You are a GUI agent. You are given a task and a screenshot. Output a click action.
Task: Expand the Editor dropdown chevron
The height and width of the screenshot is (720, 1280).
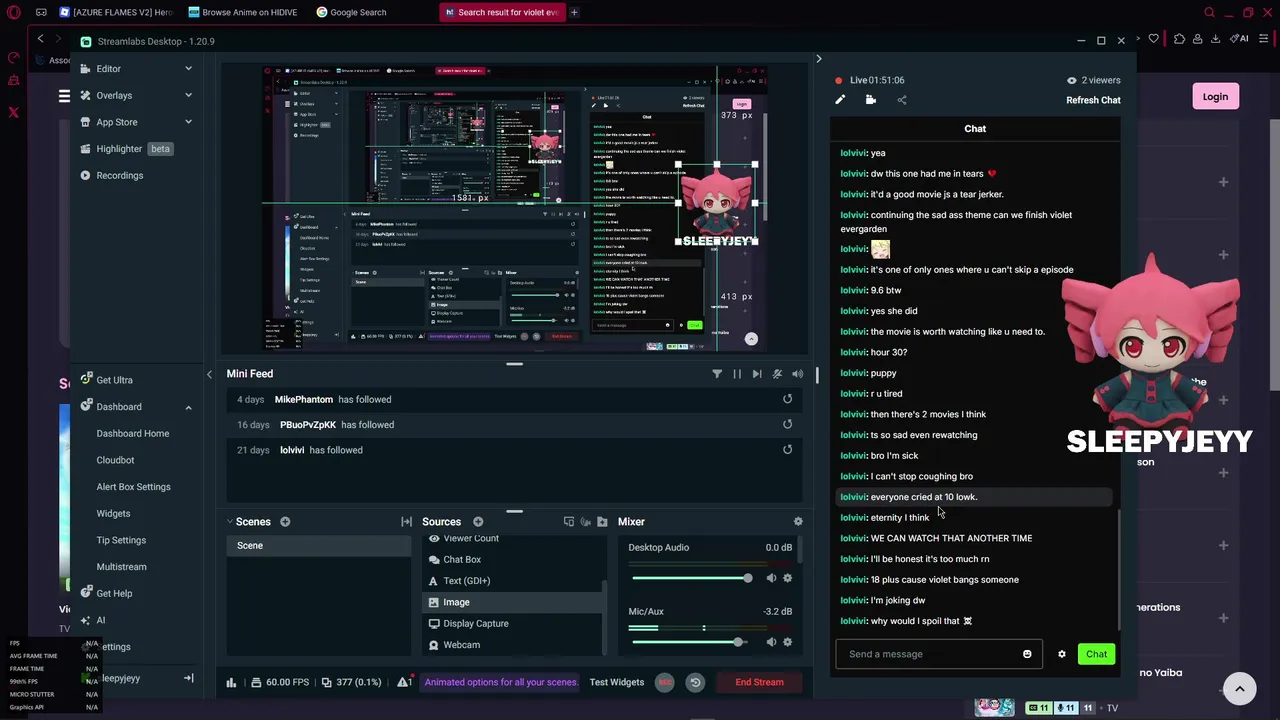click(x=188, y=69)
